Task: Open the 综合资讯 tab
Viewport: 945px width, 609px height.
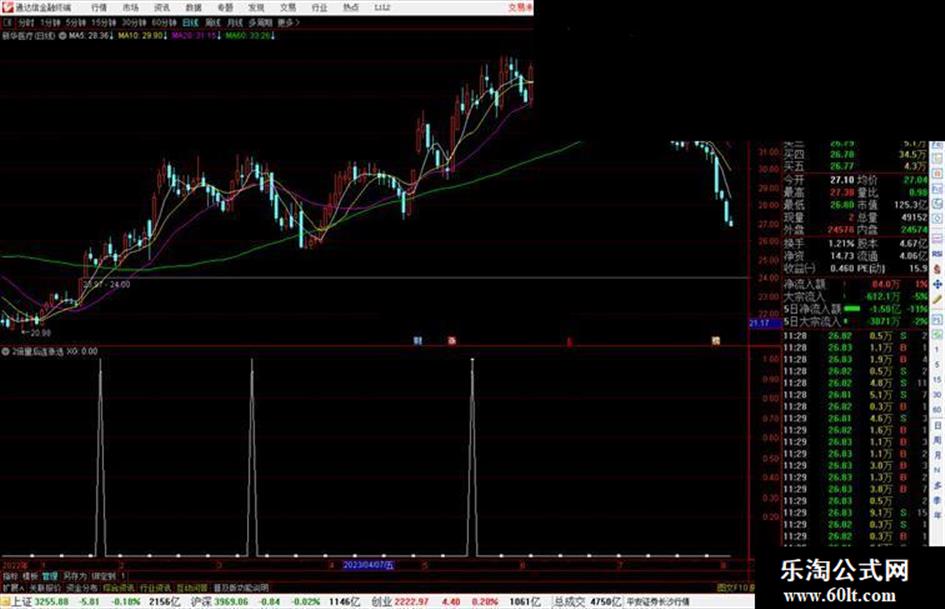Action: tap(119, 587)
